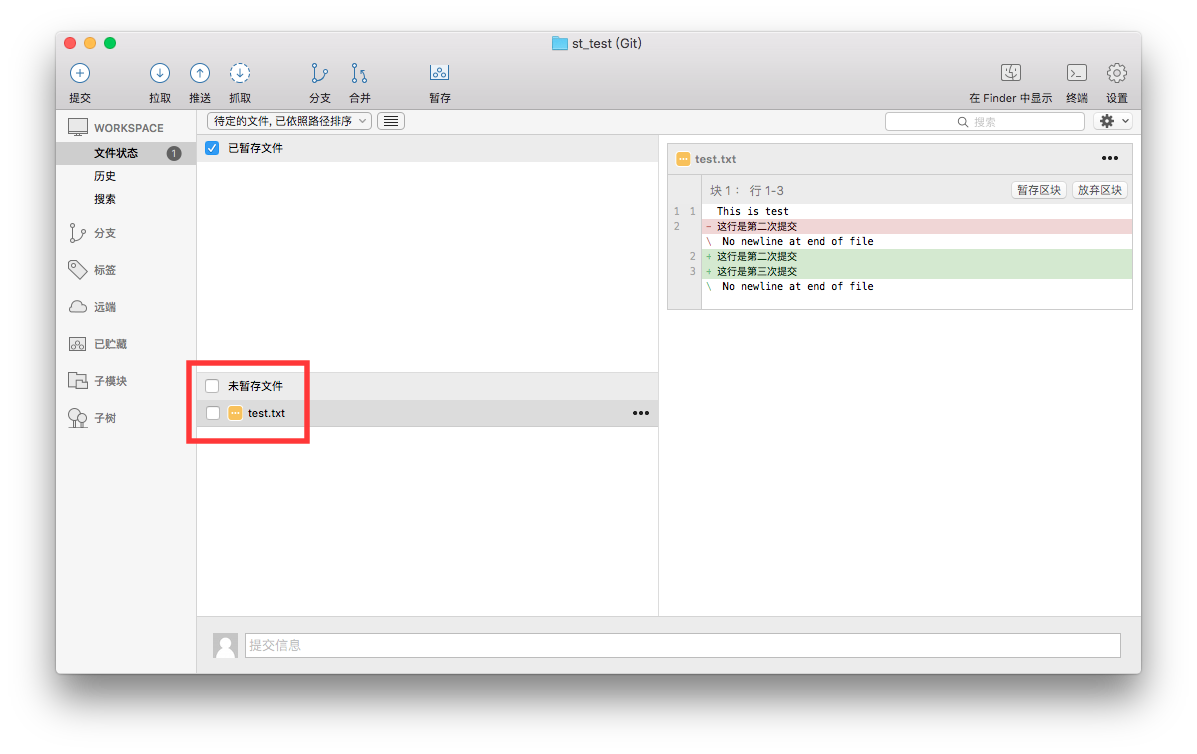Click the 块 1: 行 1-3 hunk header

click(x=747, y=191)
